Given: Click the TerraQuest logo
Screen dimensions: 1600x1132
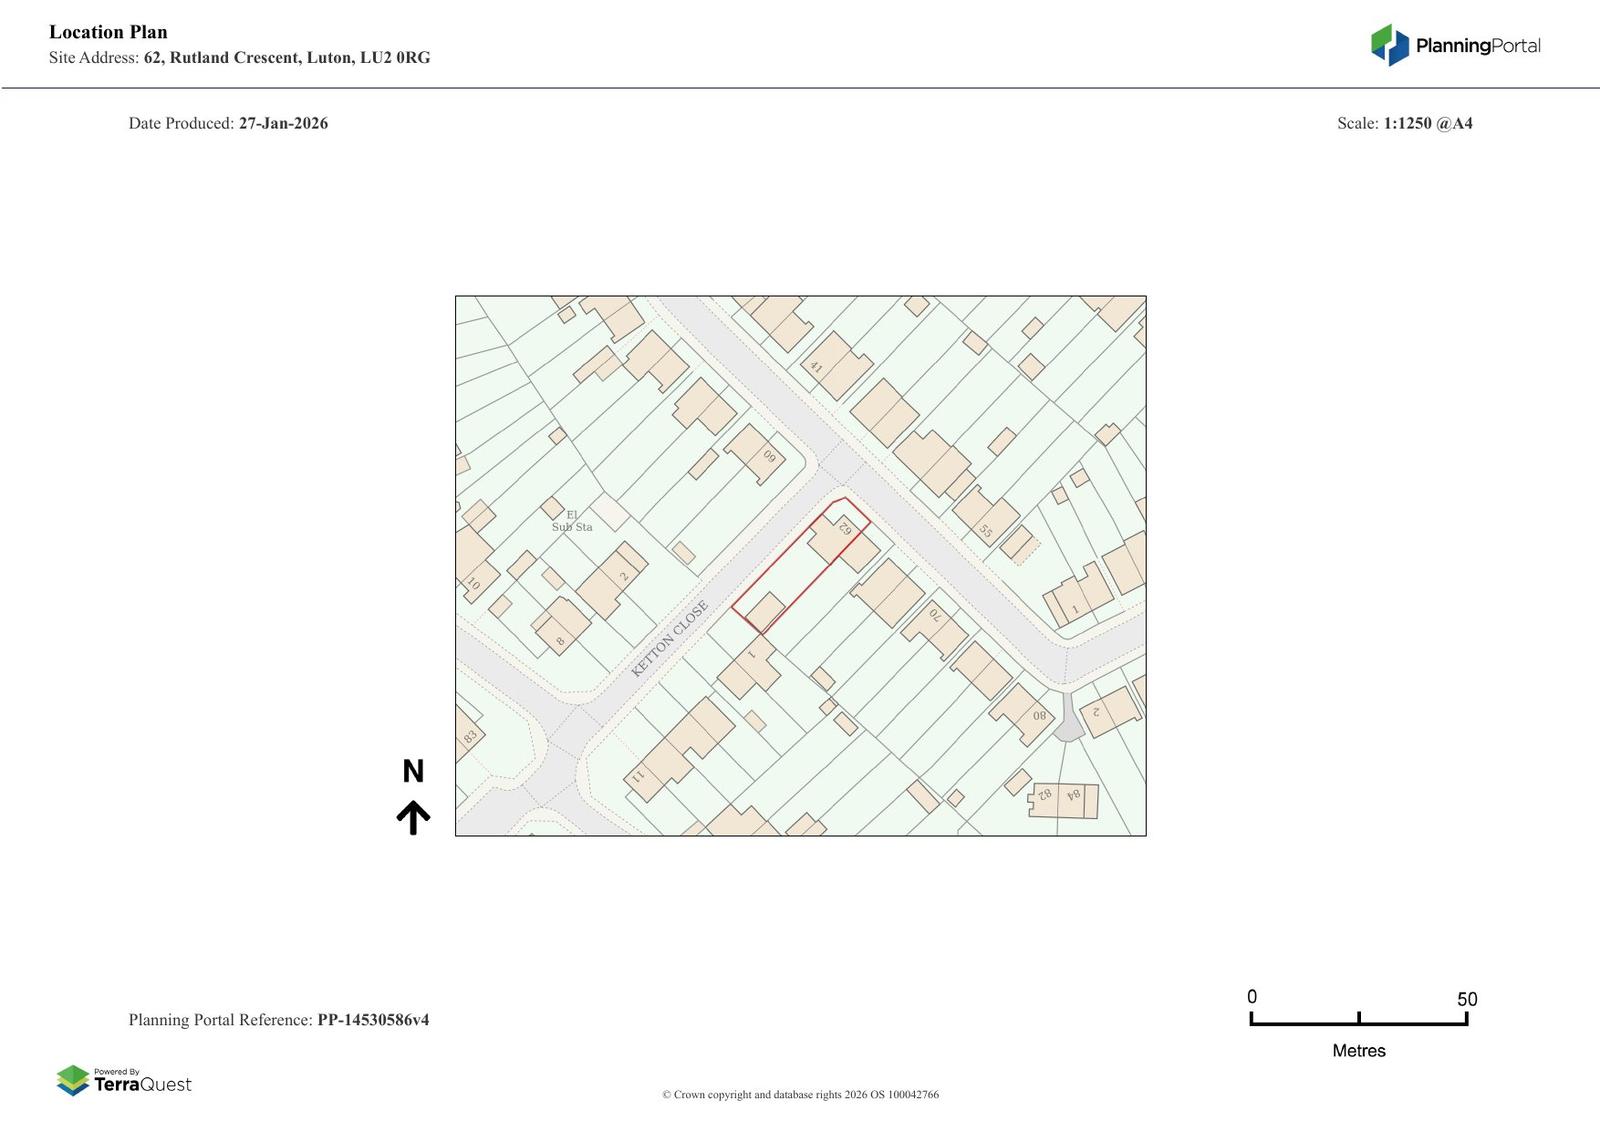Looking at the screenshot, I should [x=124, y=1080].
